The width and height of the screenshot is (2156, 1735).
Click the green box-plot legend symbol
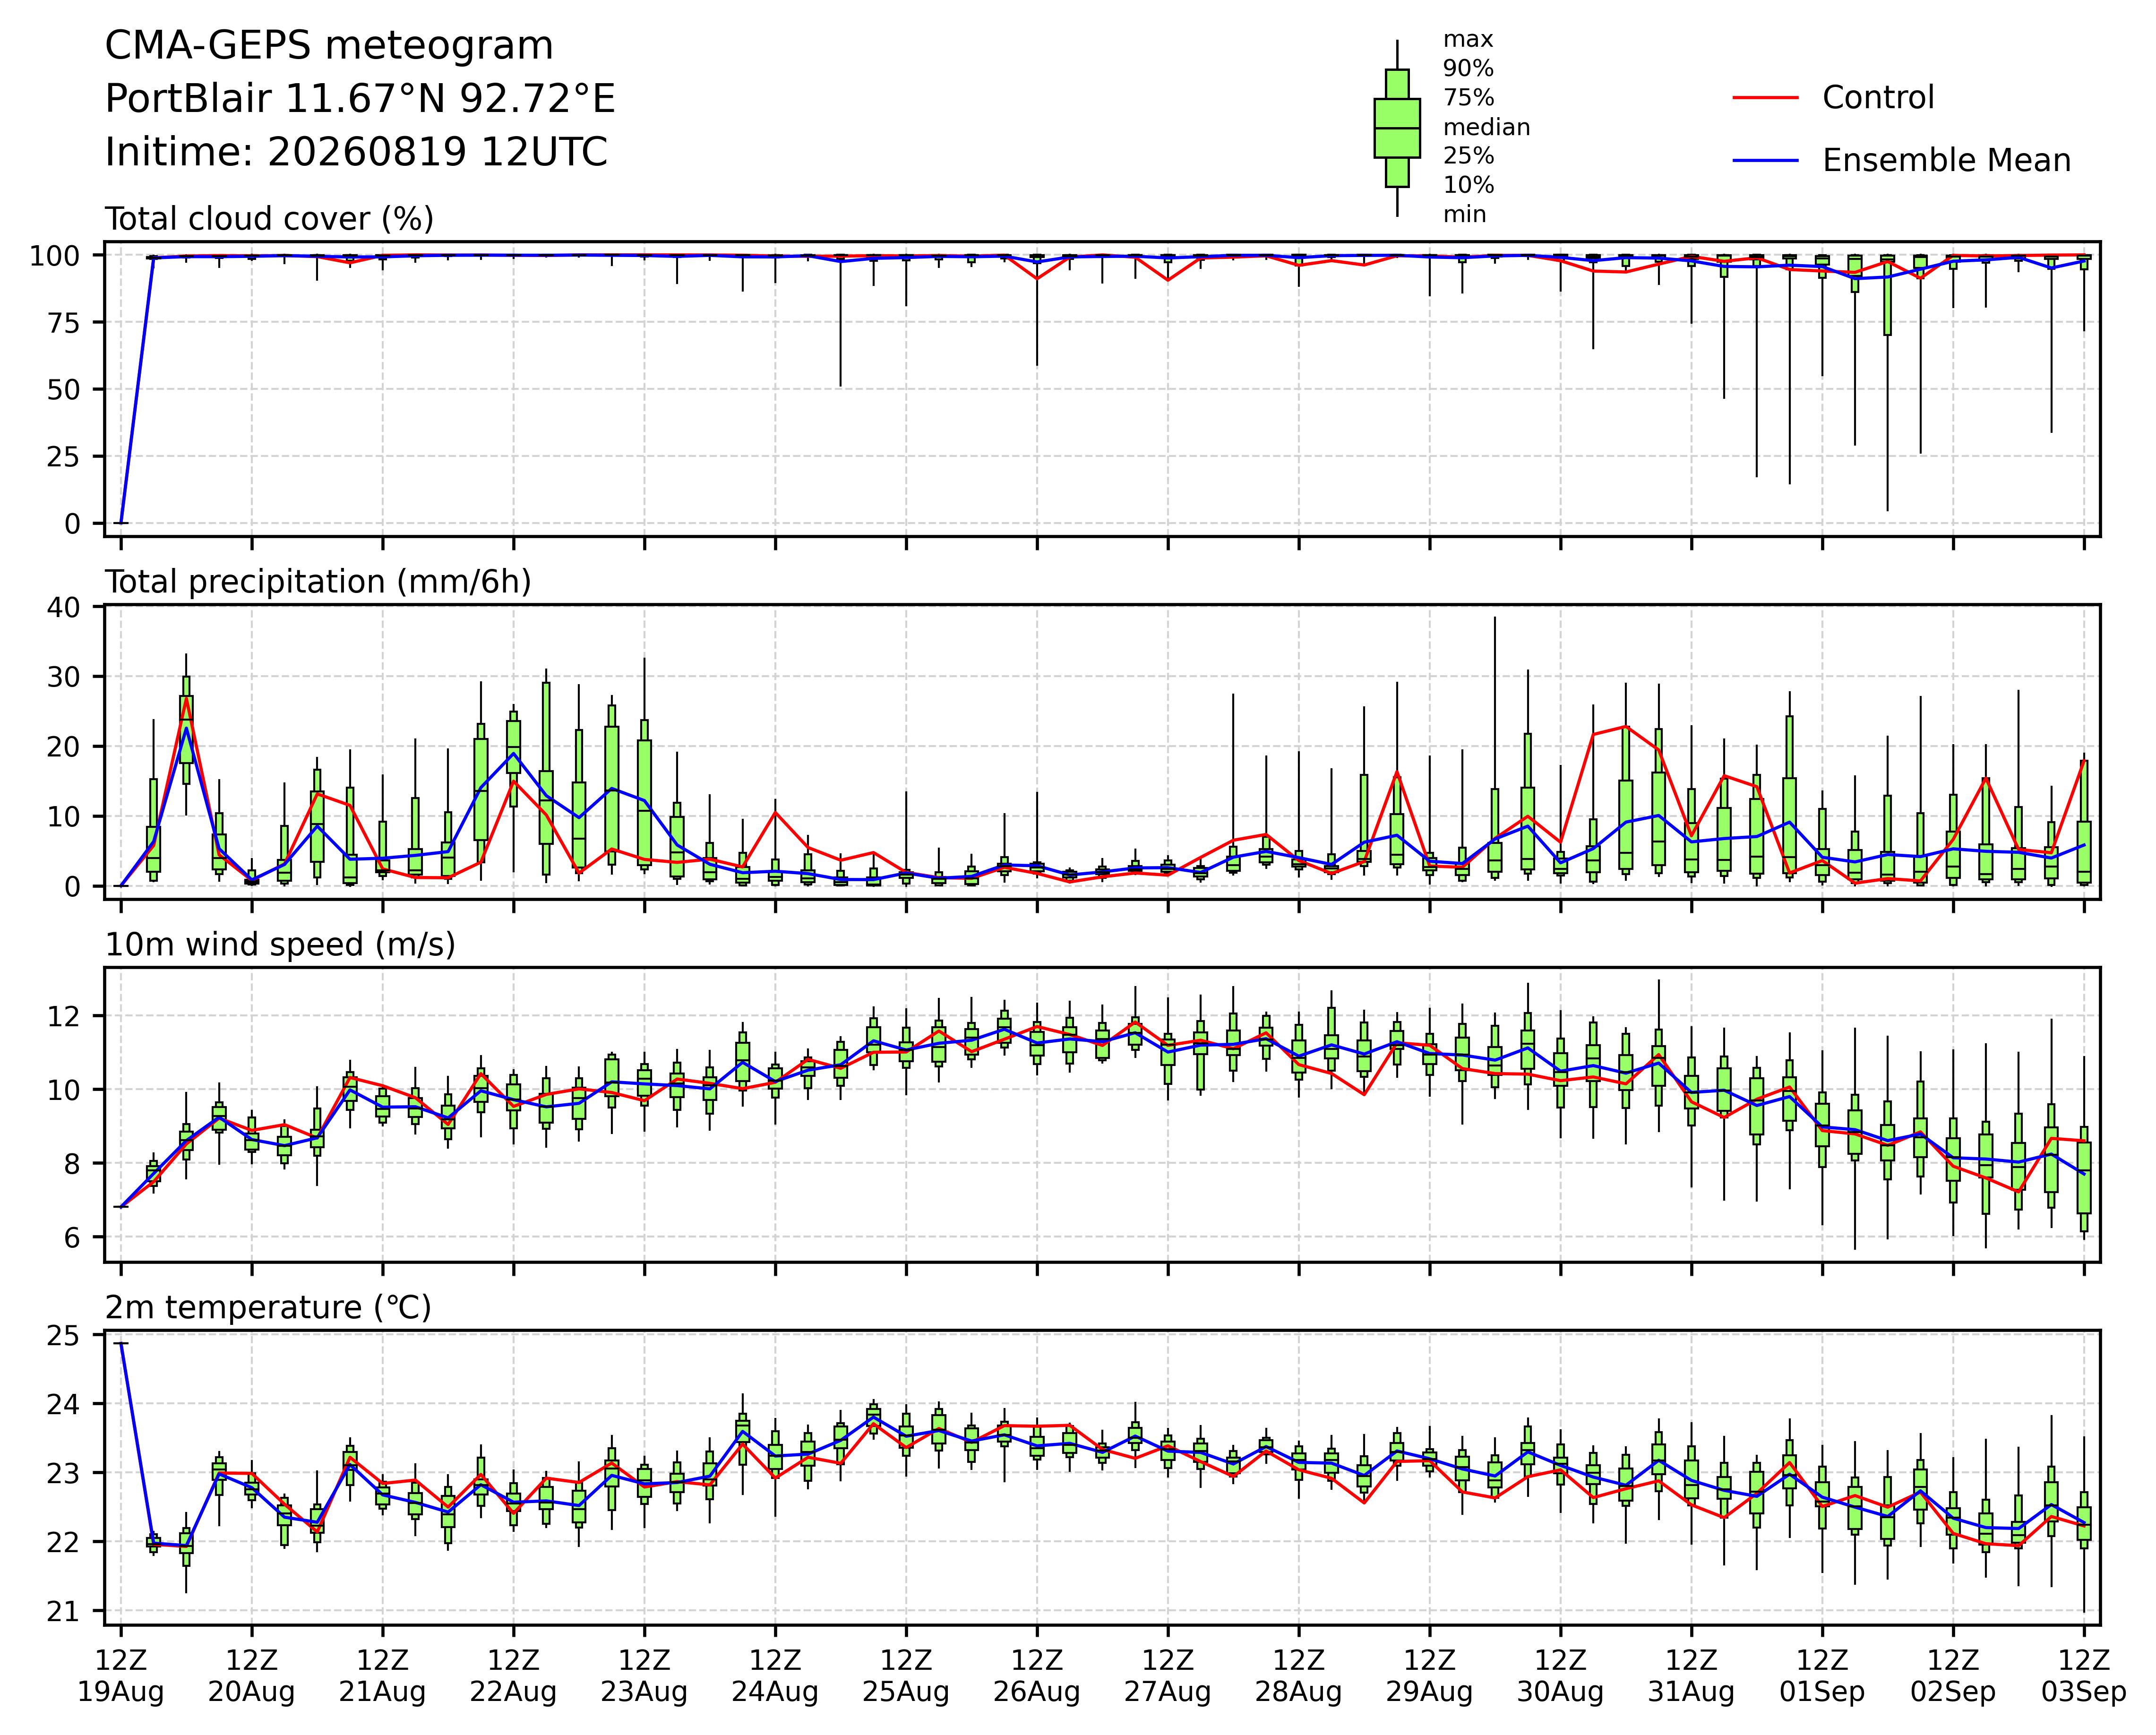(x=1397, y=128)
